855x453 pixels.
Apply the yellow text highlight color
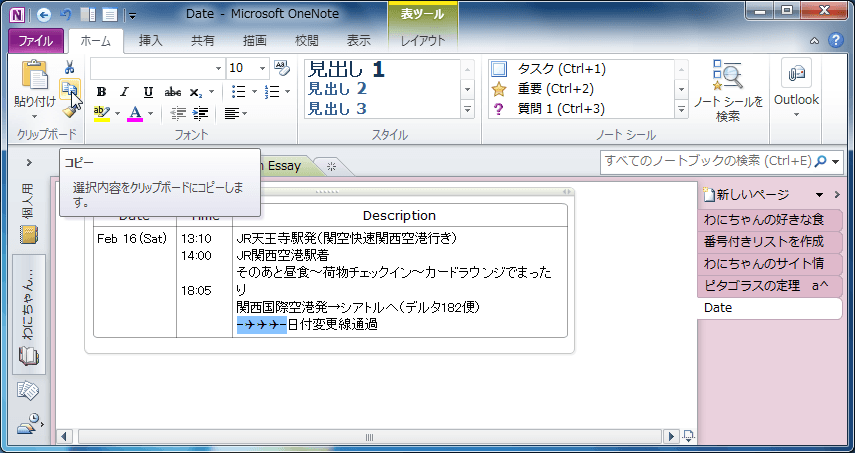pyautogui.click(x=102, y=113)
